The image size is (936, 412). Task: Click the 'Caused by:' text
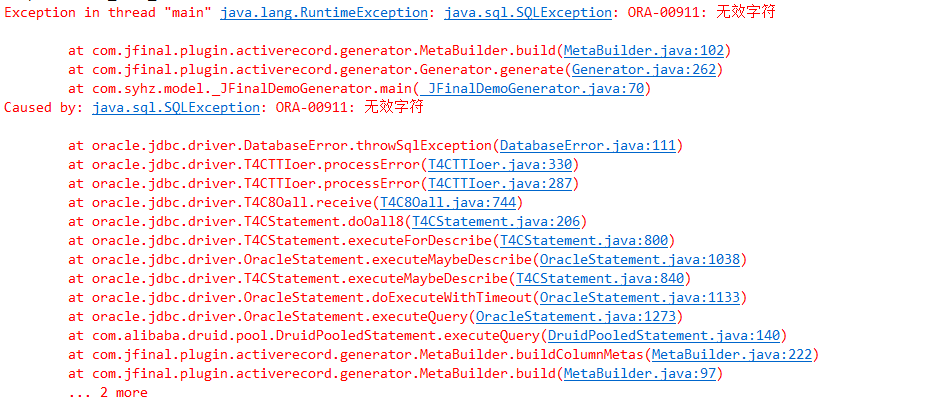[x=44, y=108]
